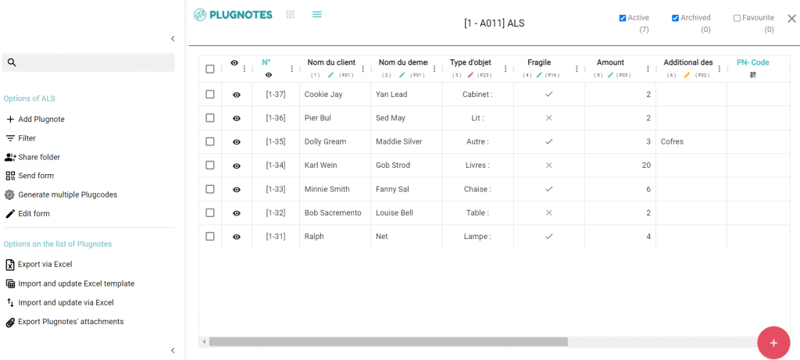Click the horizontal scrollbar under the table
The width and height of the screenshot is (800, 360).
[x=388, y=342]
